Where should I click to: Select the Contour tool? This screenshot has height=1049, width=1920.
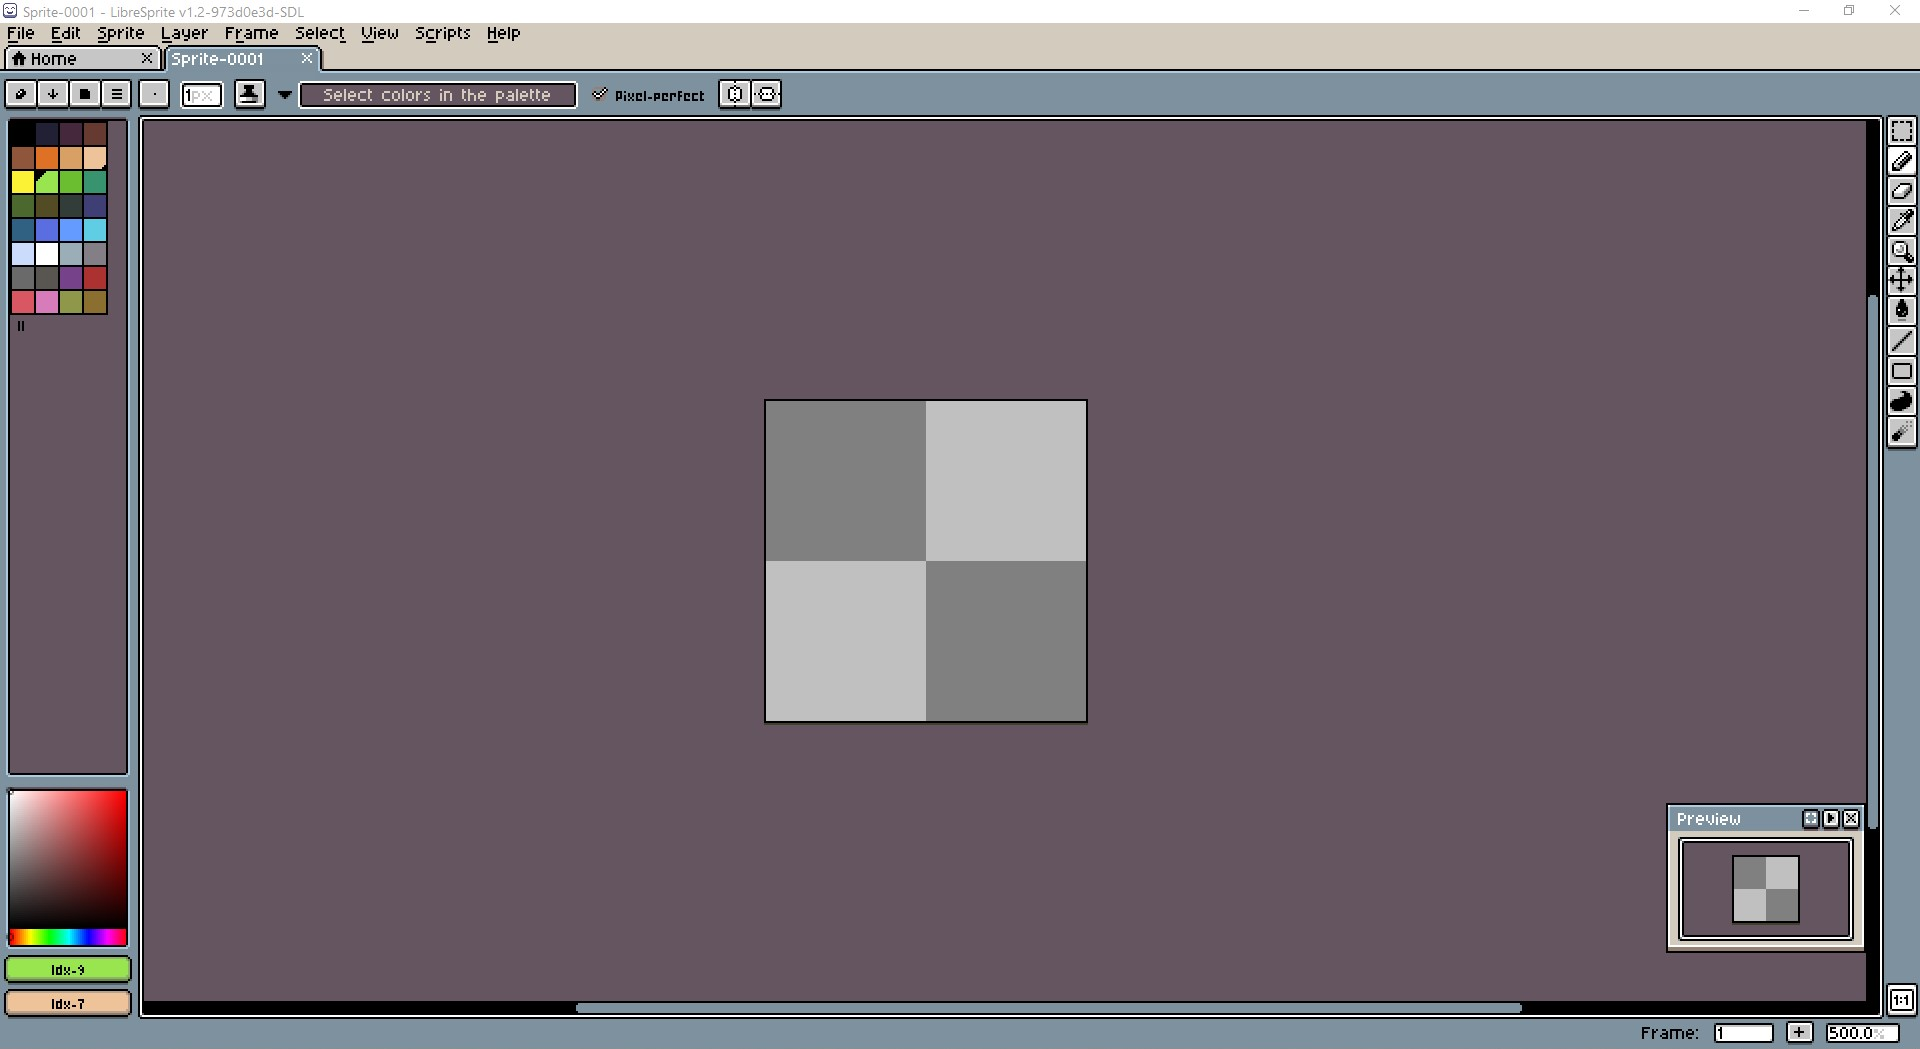[1901, 401]
